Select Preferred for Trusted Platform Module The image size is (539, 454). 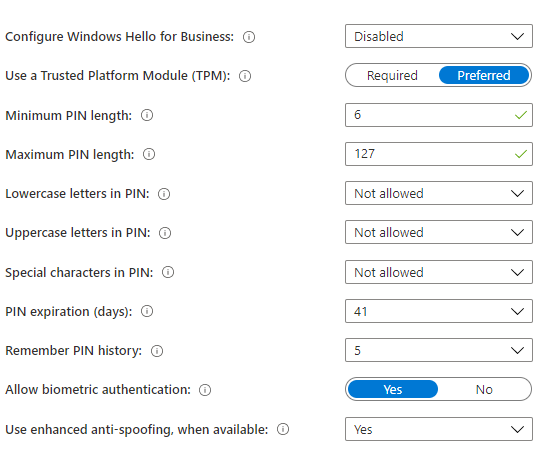tap(484, 75)
